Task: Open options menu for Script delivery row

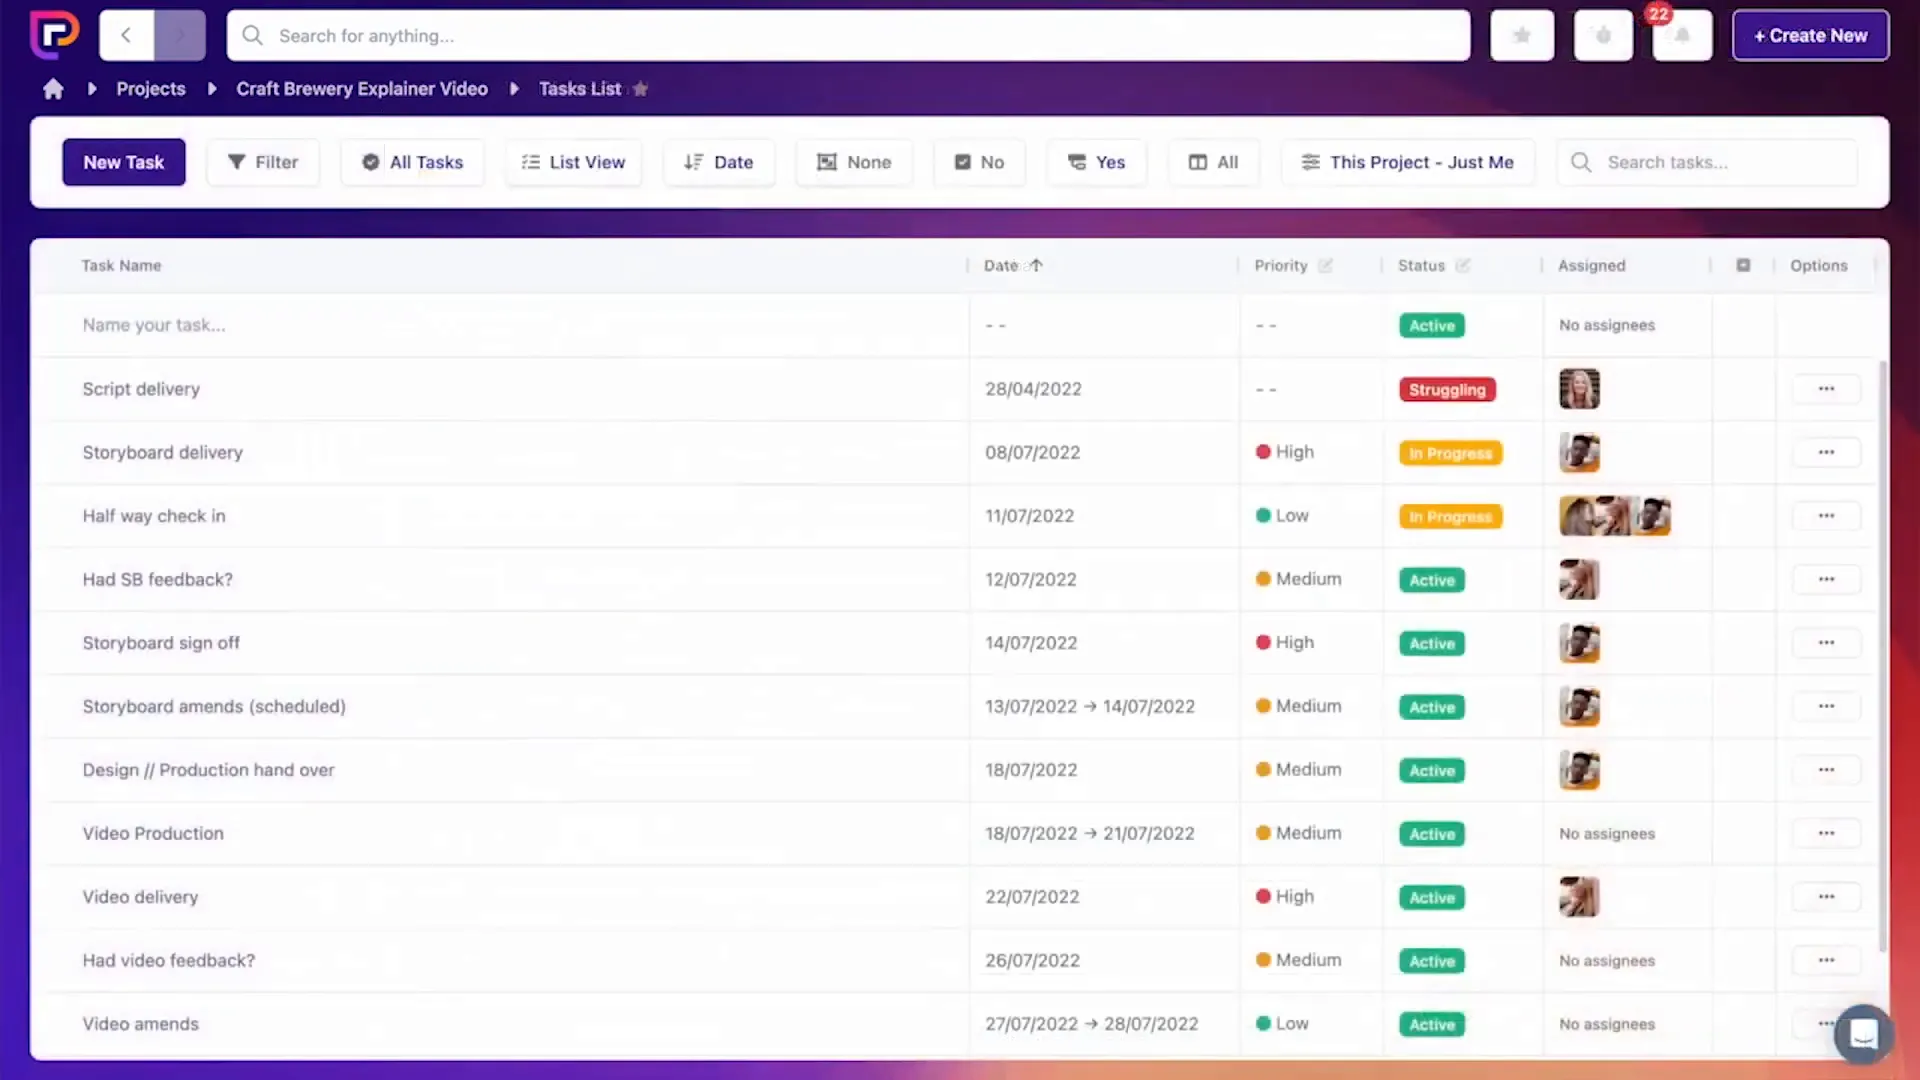Action: 1826,389
